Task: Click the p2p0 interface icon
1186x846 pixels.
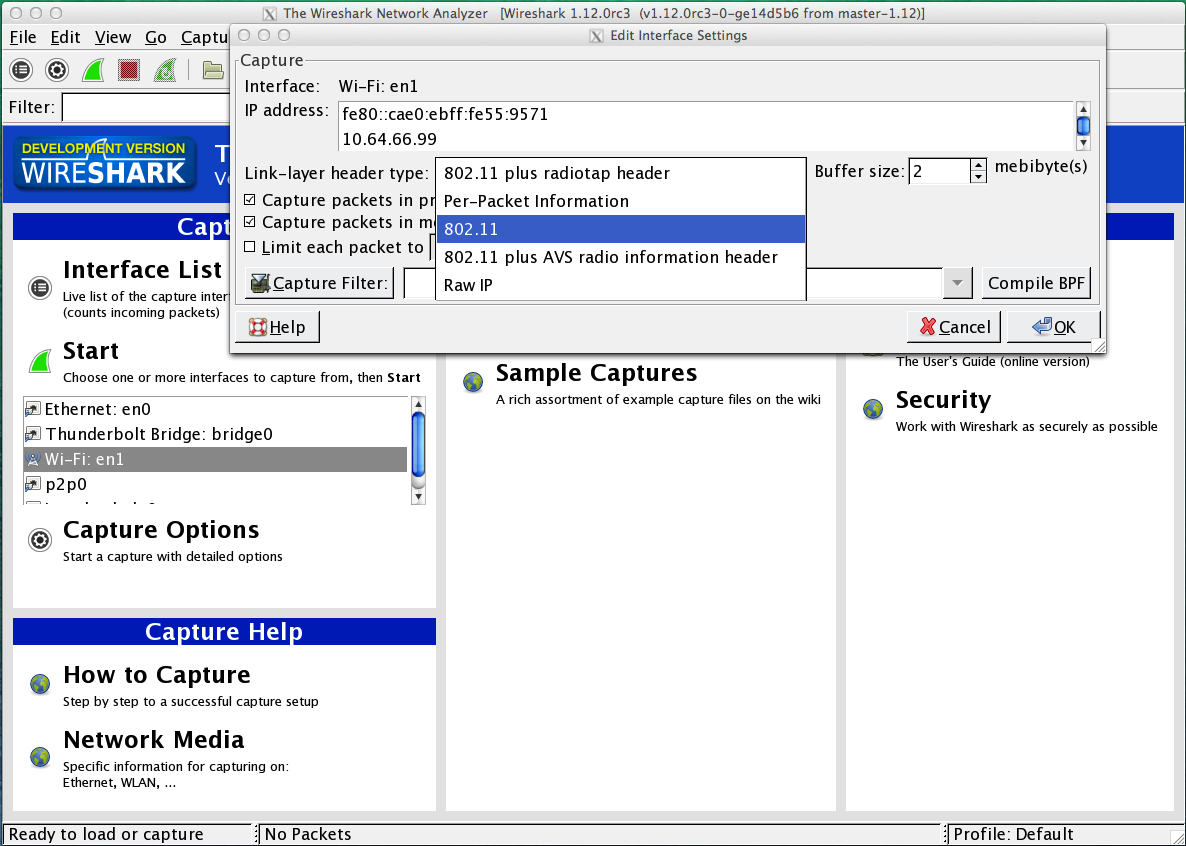Action: [33, 484]
